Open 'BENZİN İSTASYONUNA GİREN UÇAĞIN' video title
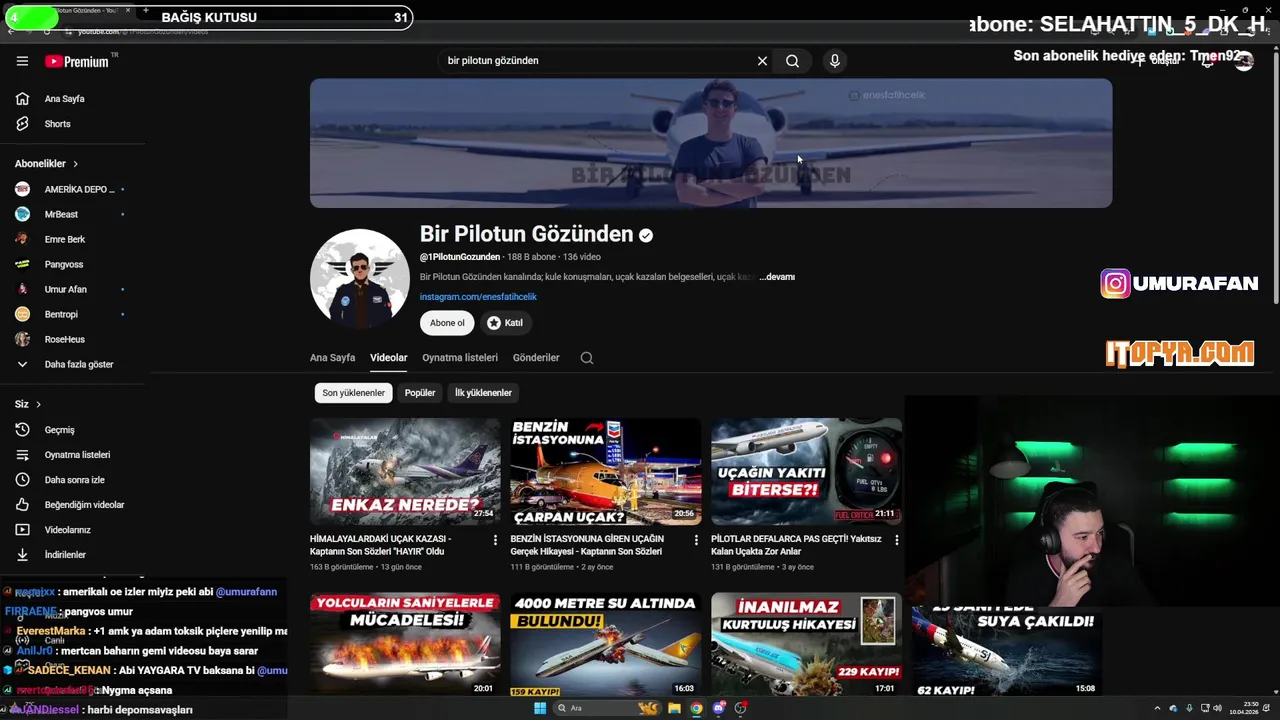 tap(587, 545)
